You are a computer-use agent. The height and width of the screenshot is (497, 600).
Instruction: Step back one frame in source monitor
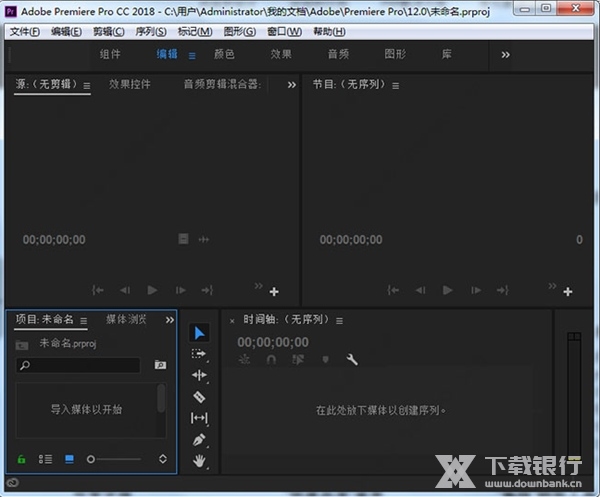point(125,290)
